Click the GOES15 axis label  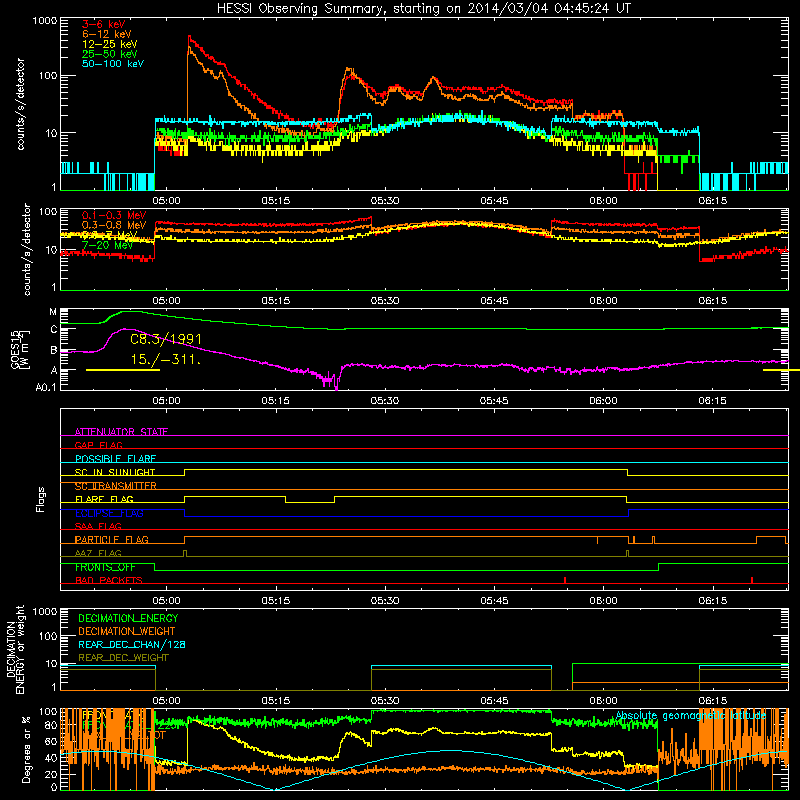tap(15, 348)
